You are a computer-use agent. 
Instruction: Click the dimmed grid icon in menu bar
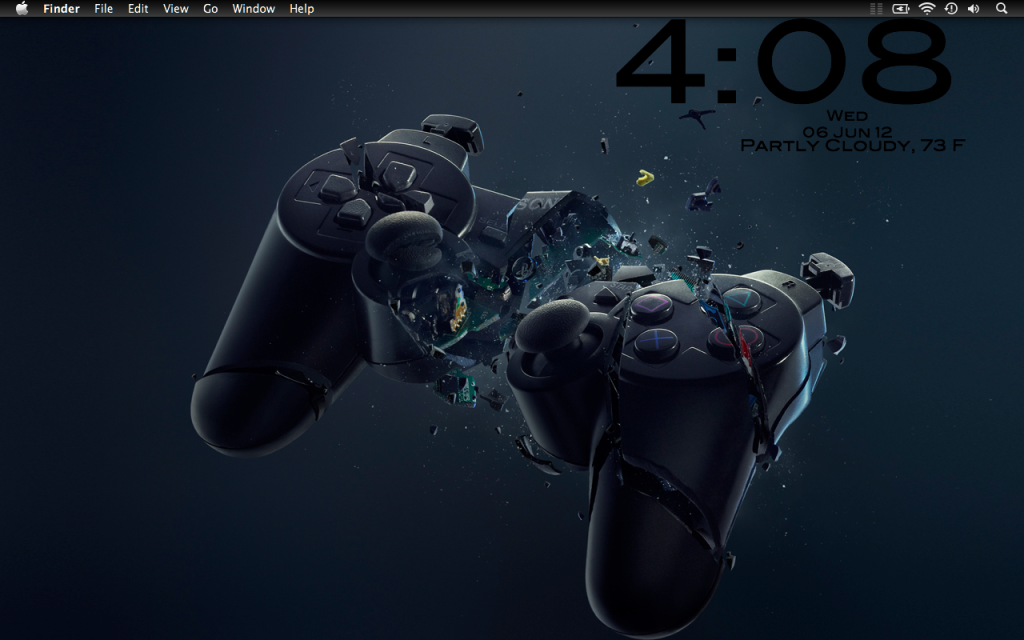click(x=876, y=8)
